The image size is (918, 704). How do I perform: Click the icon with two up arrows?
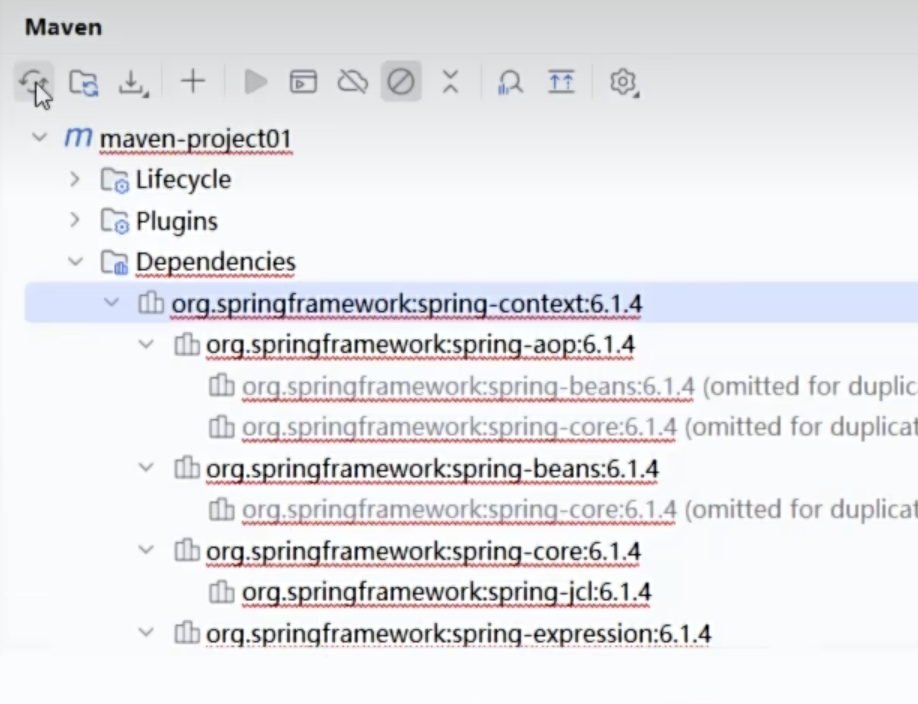click(x=561, y=82)
